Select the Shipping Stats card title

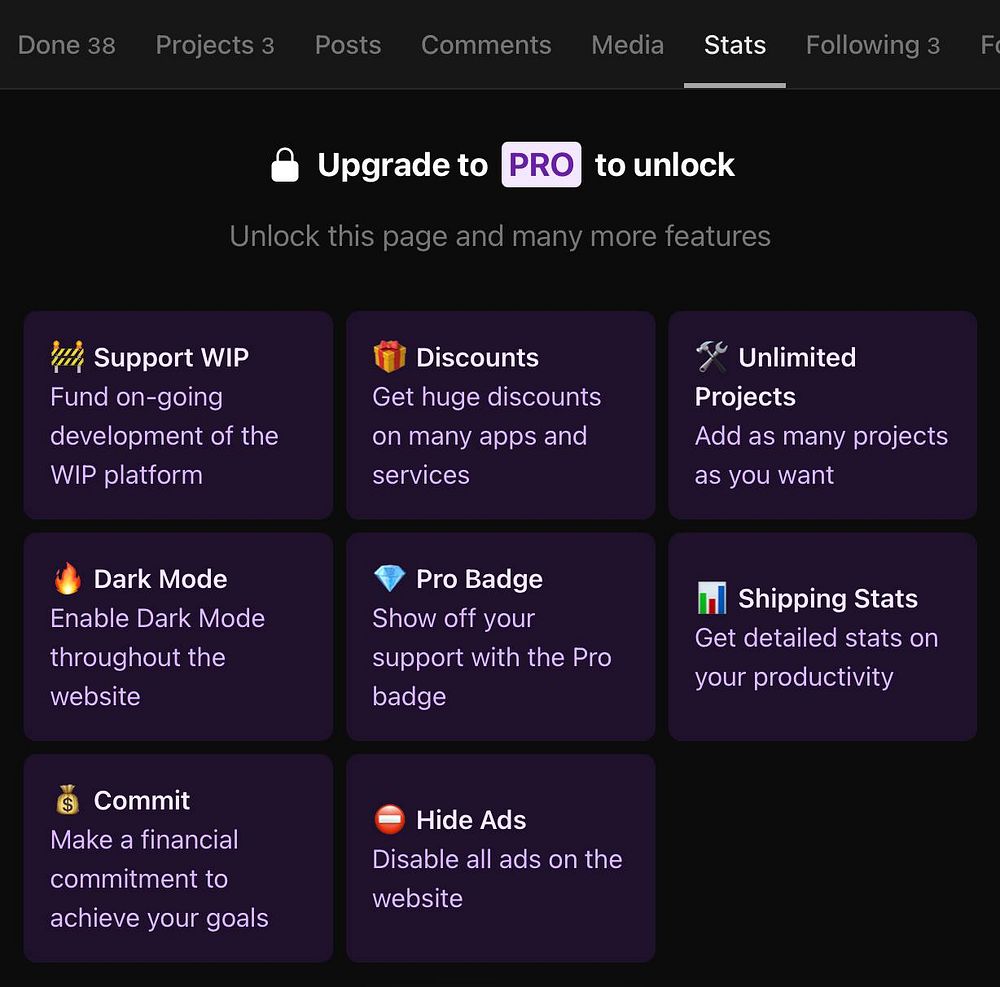tap(827, 599)
